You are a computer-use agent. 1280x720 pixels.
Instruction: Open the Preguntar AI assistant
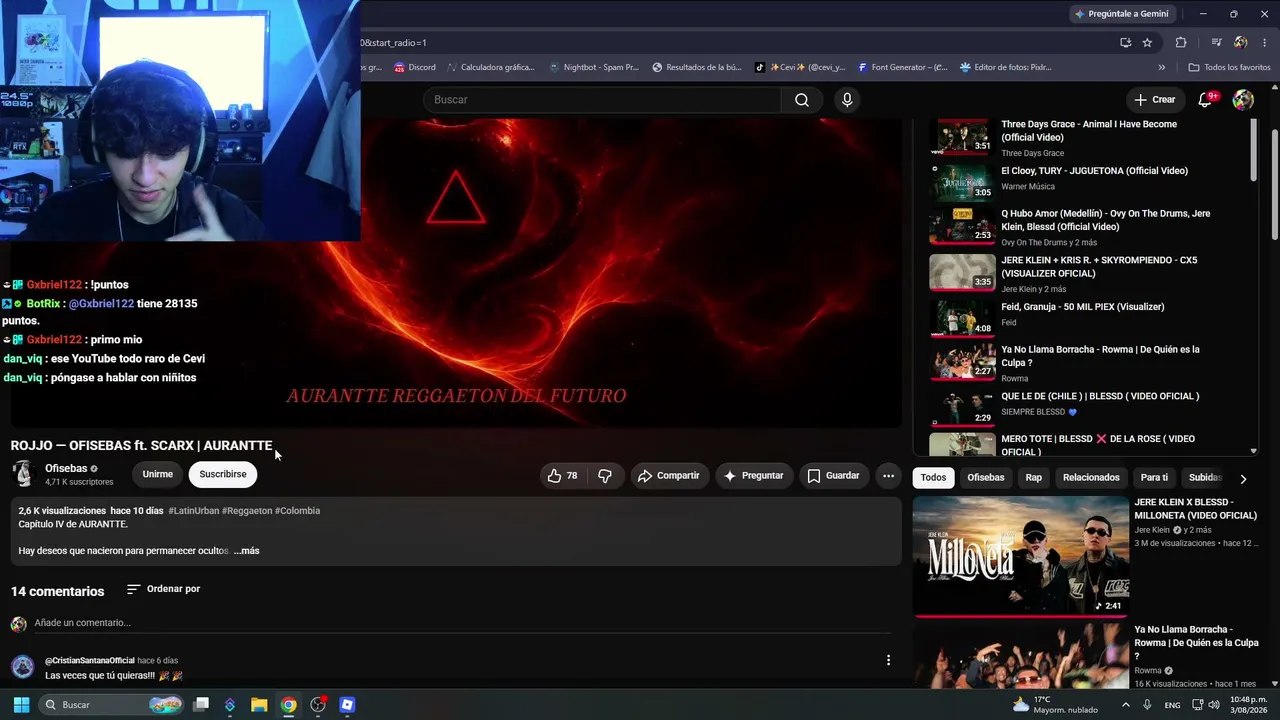(754, 476)
